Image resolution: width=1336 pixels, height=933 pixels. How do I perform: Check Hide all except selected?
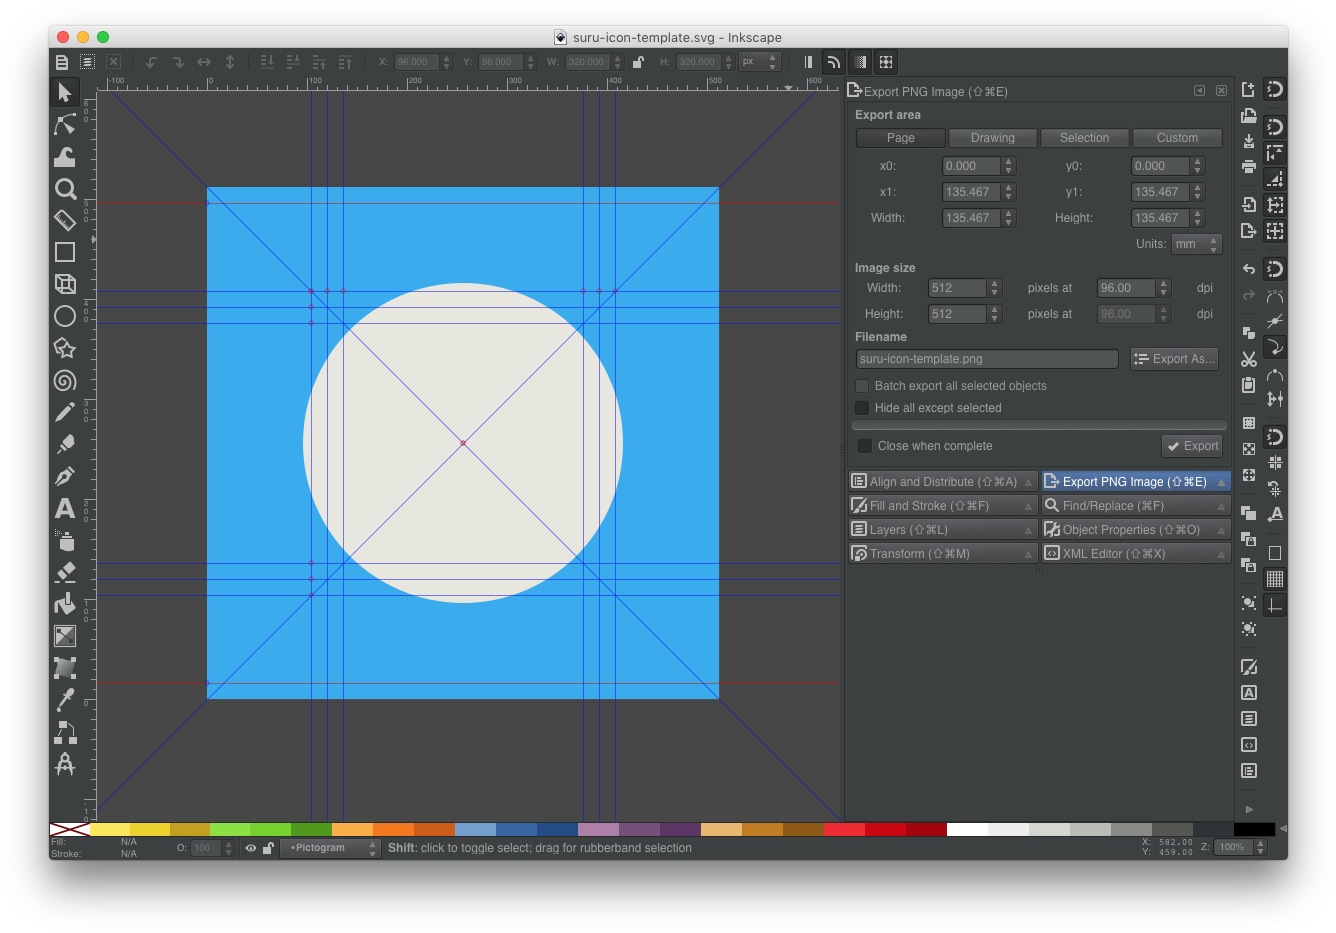pyautogui.click(x=862, y=408)
